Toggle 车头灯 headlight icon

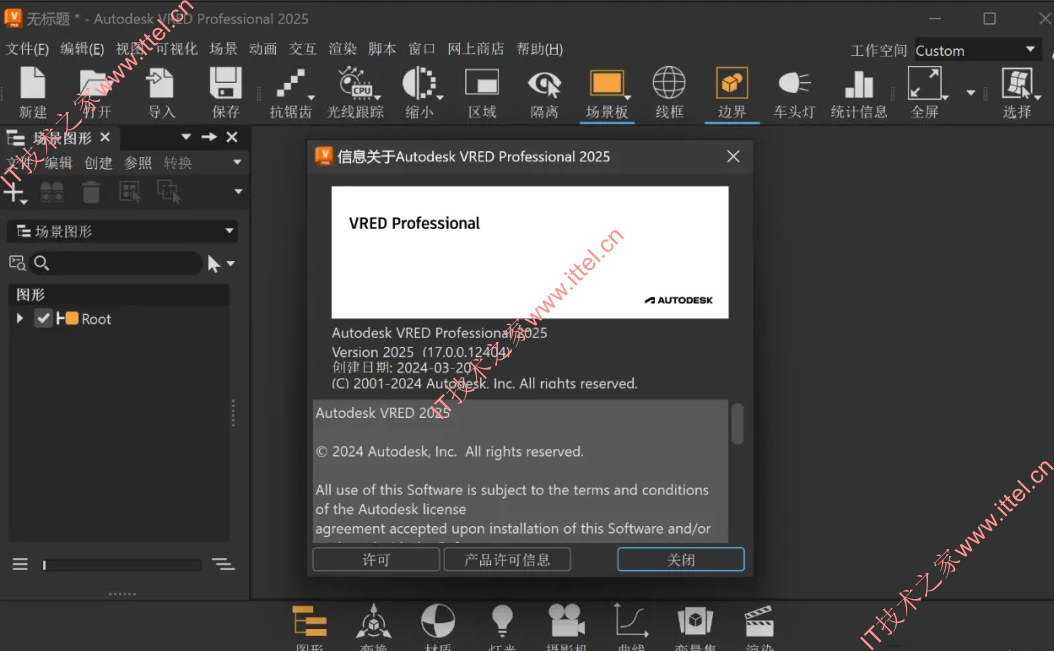(794, 83)
